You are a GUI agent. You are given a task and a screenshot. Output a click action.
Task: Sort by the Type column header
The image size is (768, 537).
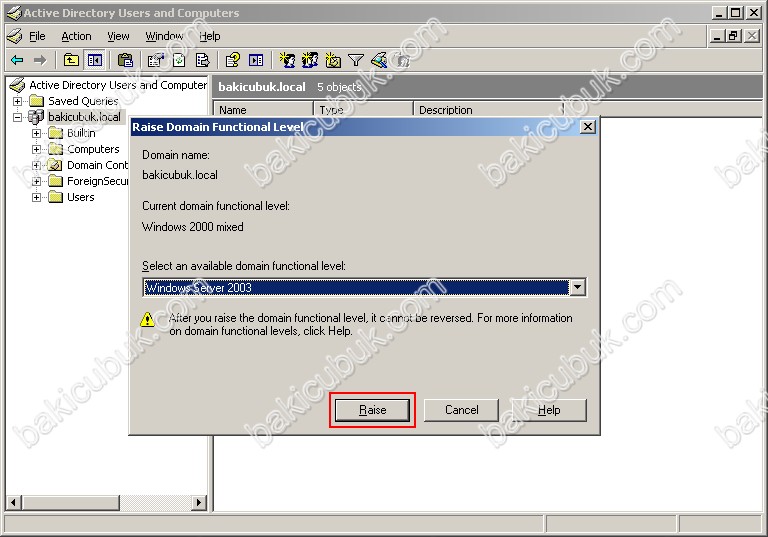tap(364, 110)
